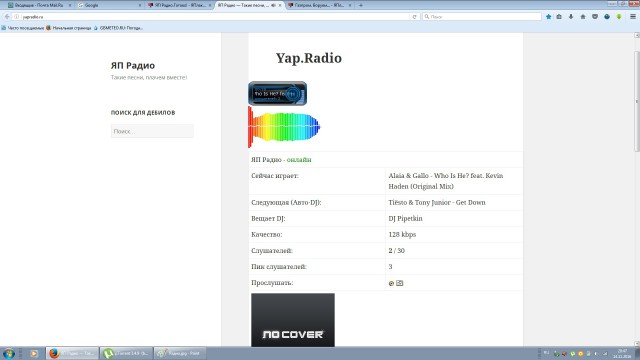Screen dimensions: 640x360
Task: Click the 128 kbps quality value
Action: coord(402,235)
